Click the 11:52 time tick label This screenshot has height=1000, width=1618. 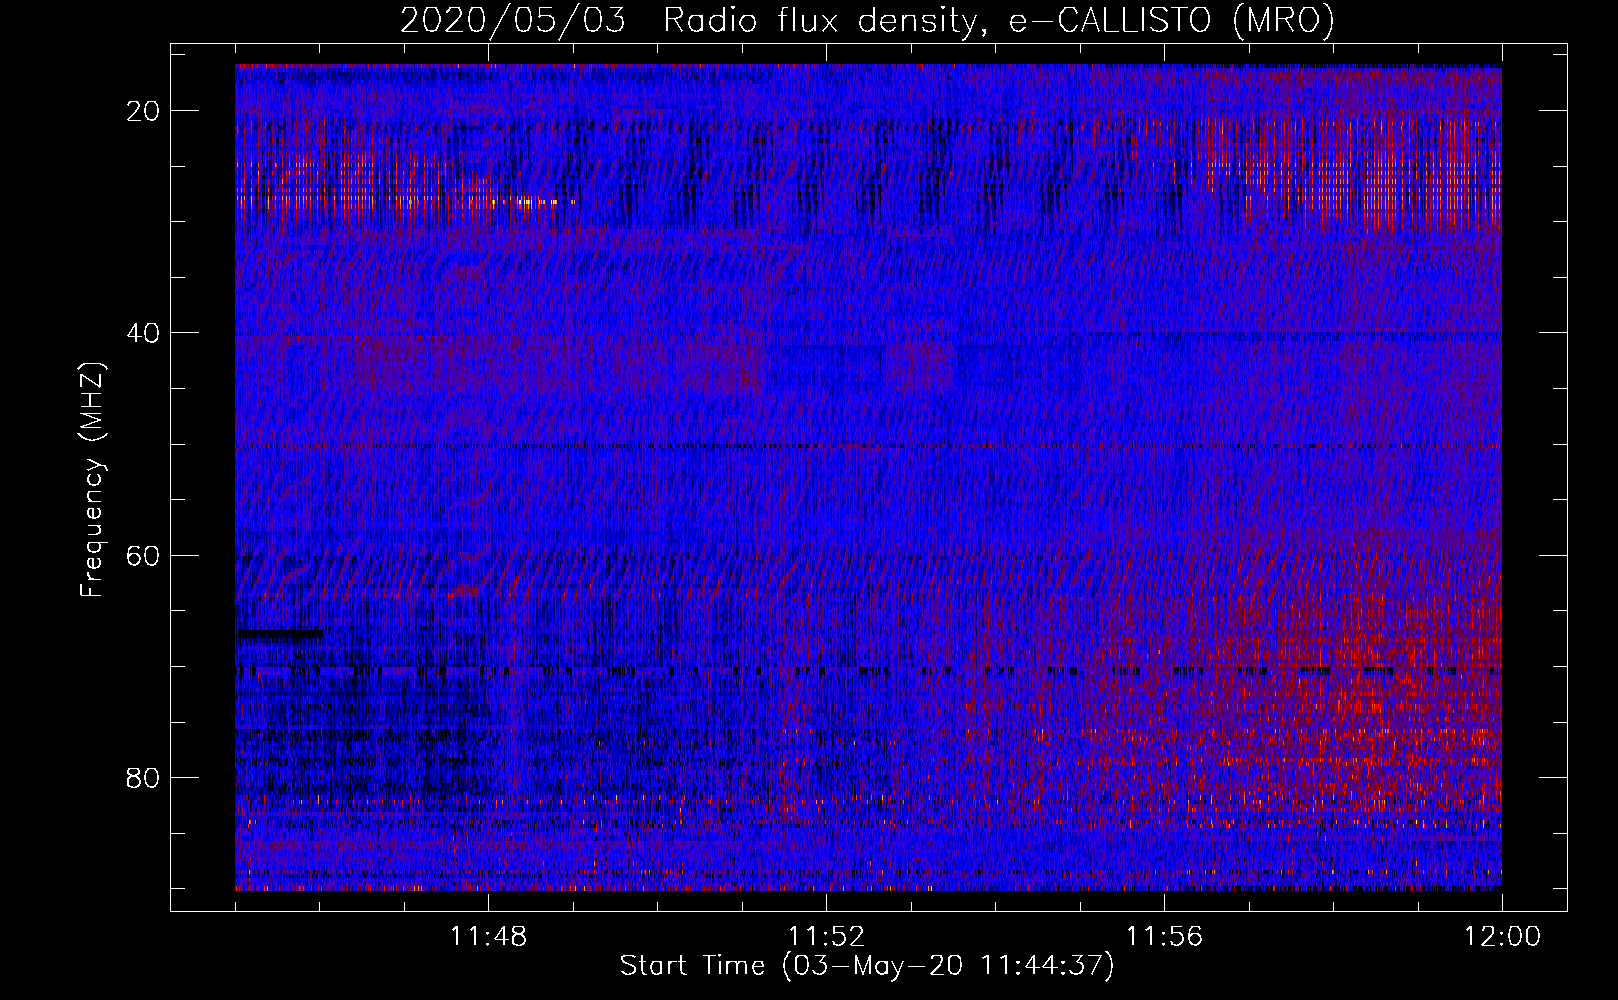coord(826,937)
